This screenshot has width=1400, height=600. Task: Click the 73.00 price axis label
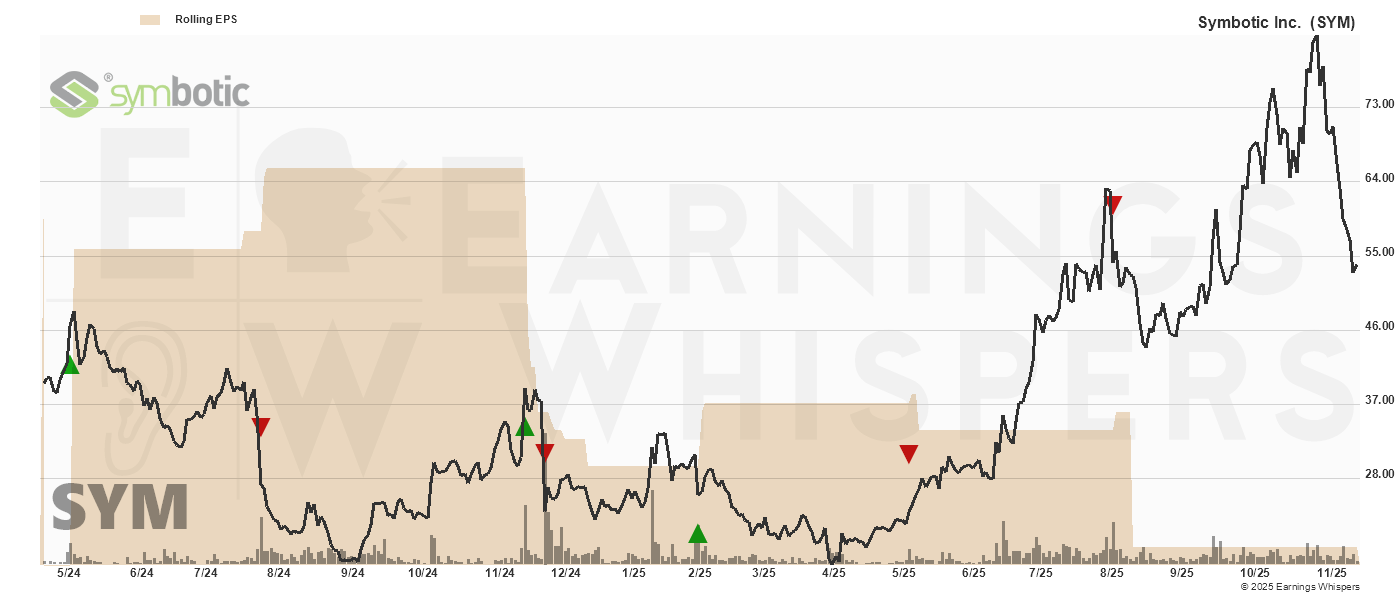click(1379, 104)
